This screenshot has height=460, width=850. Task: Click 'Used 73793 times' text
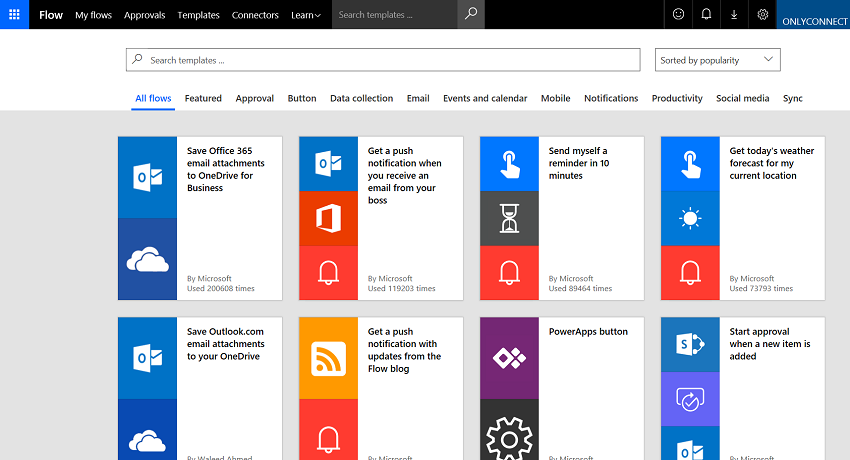tap(761, 288)
